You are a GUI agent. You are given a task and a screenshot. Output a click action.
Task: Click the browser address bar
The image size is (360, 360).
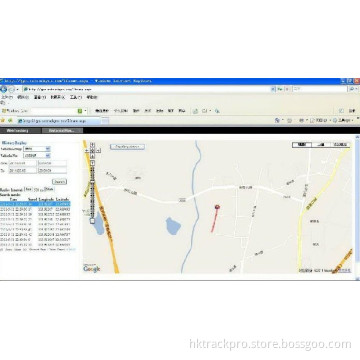pos(147,89)
